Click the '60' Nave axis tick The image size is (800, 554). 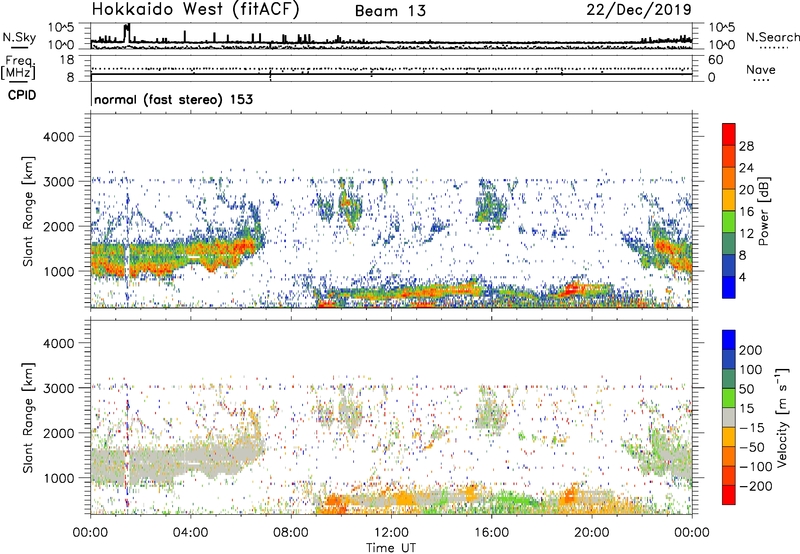715,60
